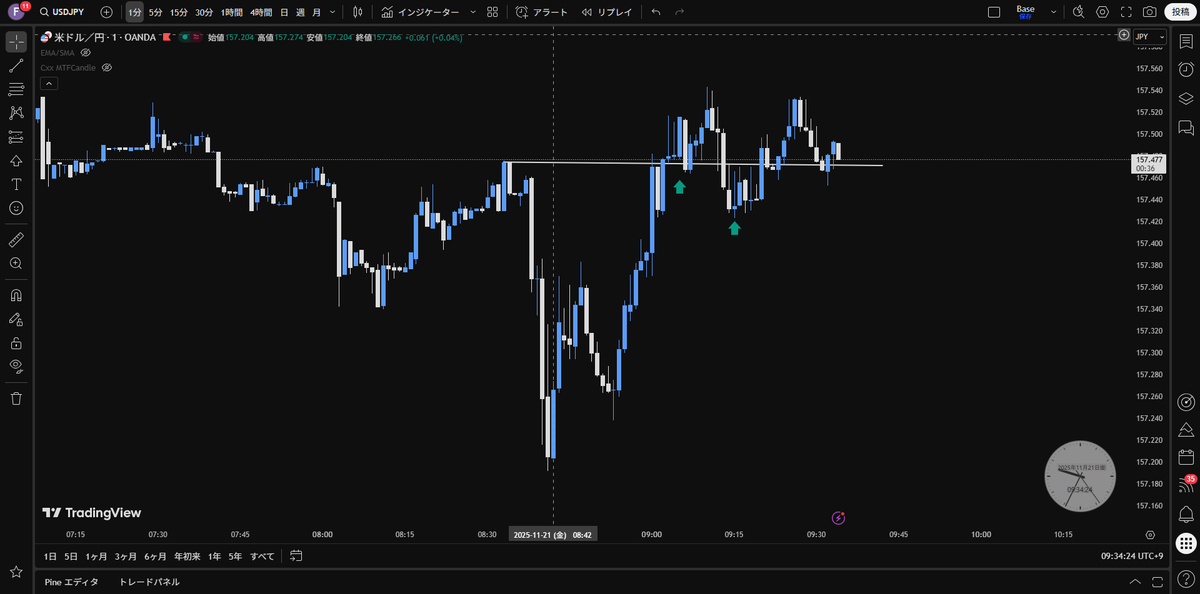Open the calendar panel in right sidebar

pos(1186,457)
